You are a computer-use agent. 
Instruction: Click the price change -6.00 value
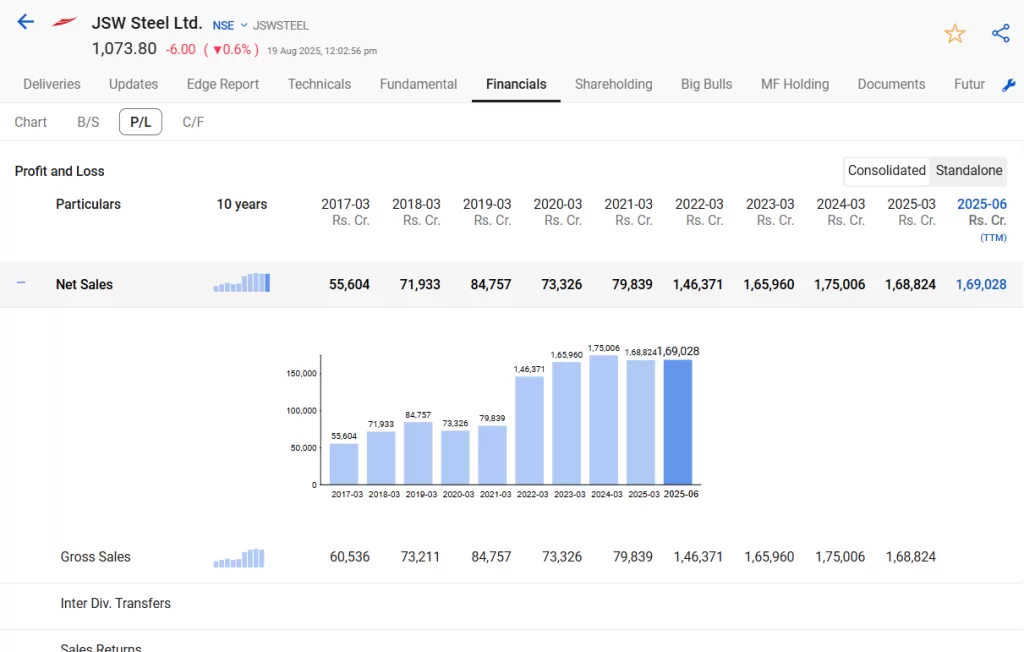[180, 50]
